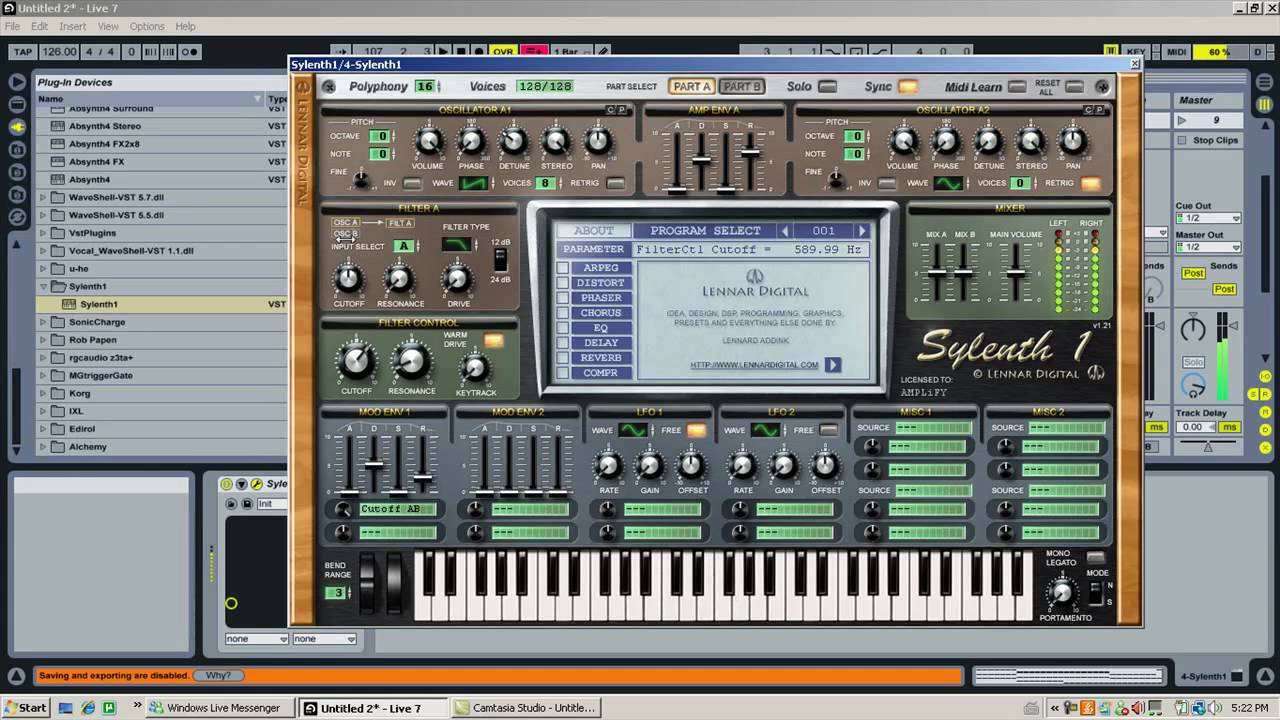Select the PART B tab
1280x720 pixels.
point(741,87)
